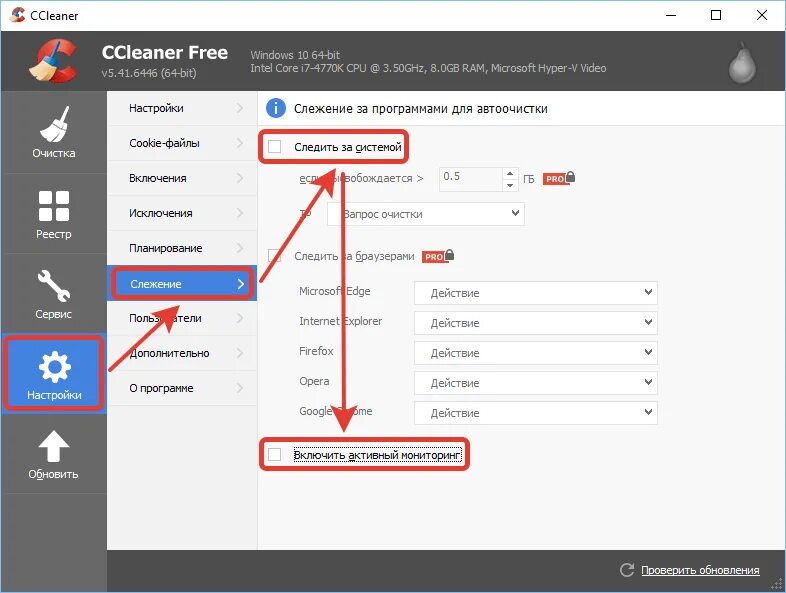Click the 0.5 ГБ value field
This screenshot has width=786, height=593.
pos(471,179)
